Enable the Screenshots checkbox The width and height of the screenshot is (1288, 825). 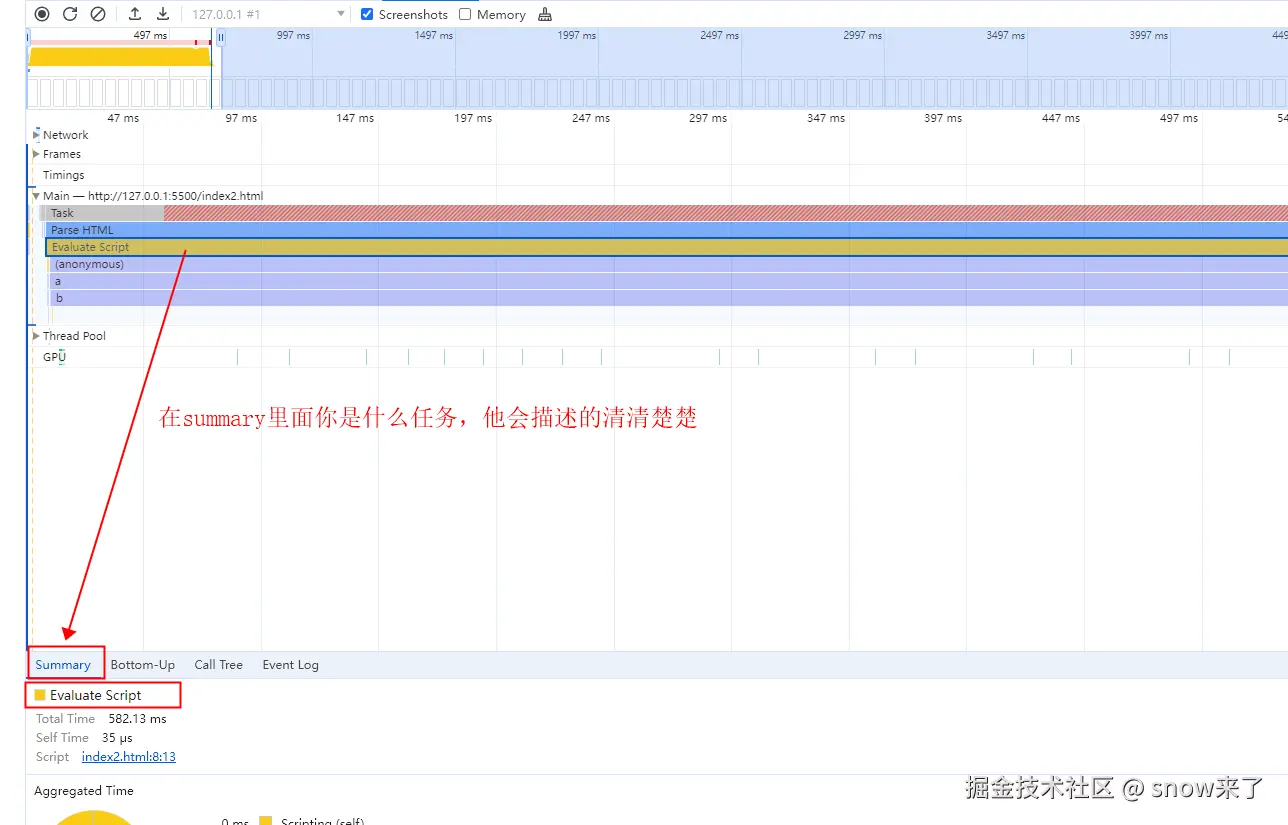click(367, 14)
